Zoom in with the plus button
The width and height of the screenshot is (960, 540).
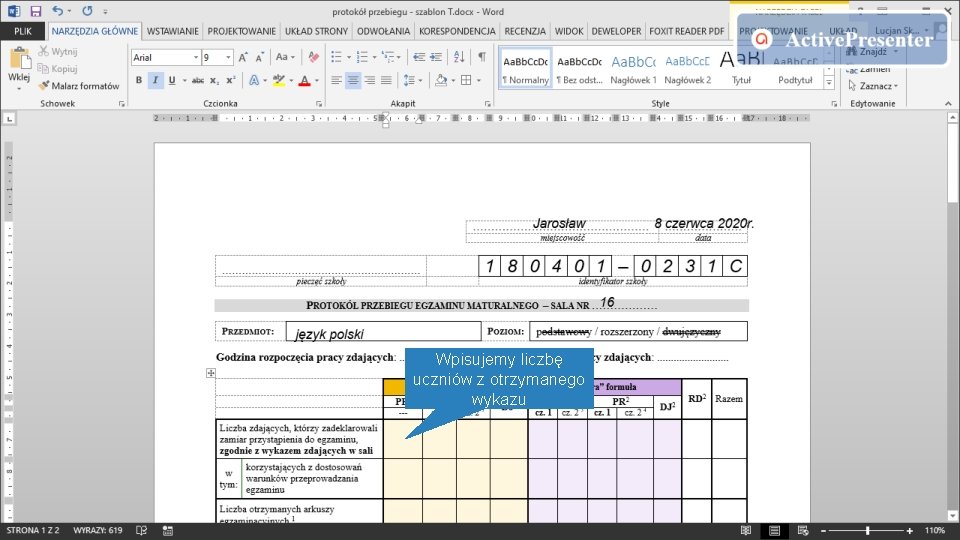coord(910,531)
